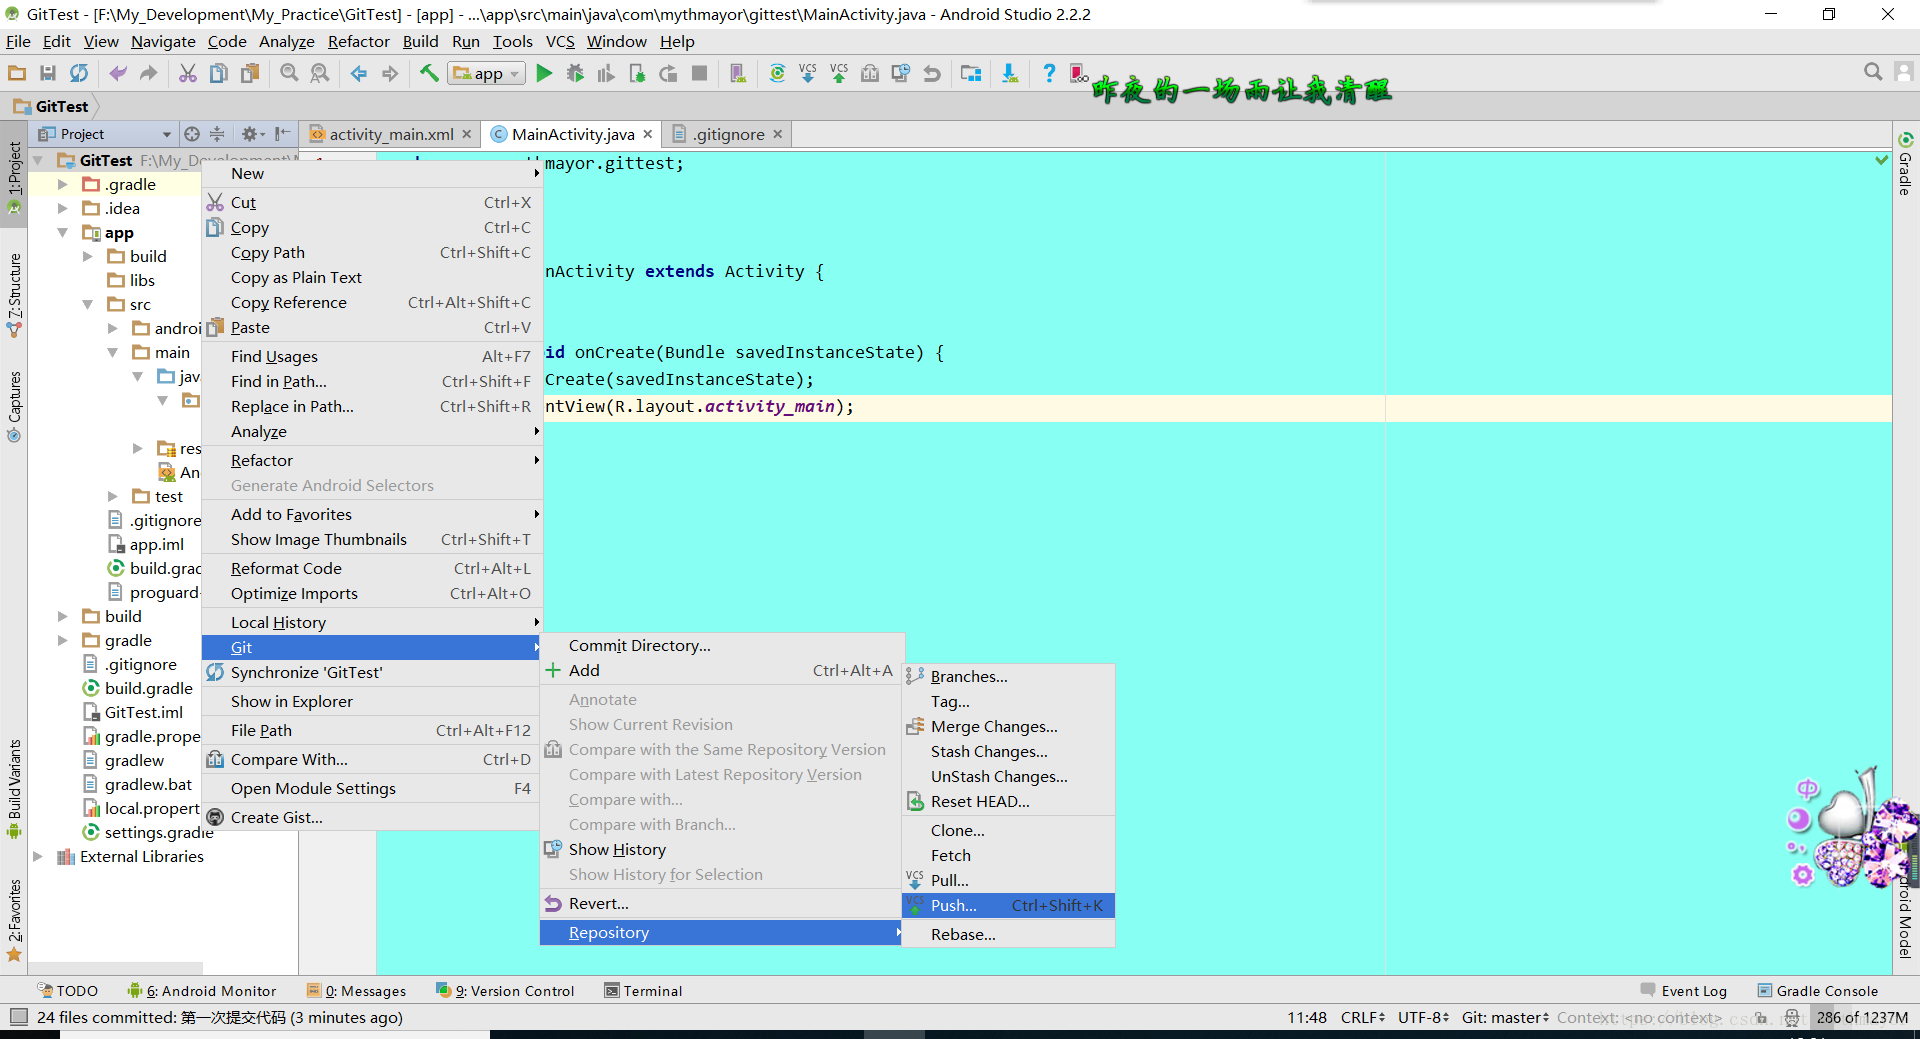This screenshot has height=1039, width=1920.
Task: Click Collapse All icon in Project panel
Action: (217, 134)
